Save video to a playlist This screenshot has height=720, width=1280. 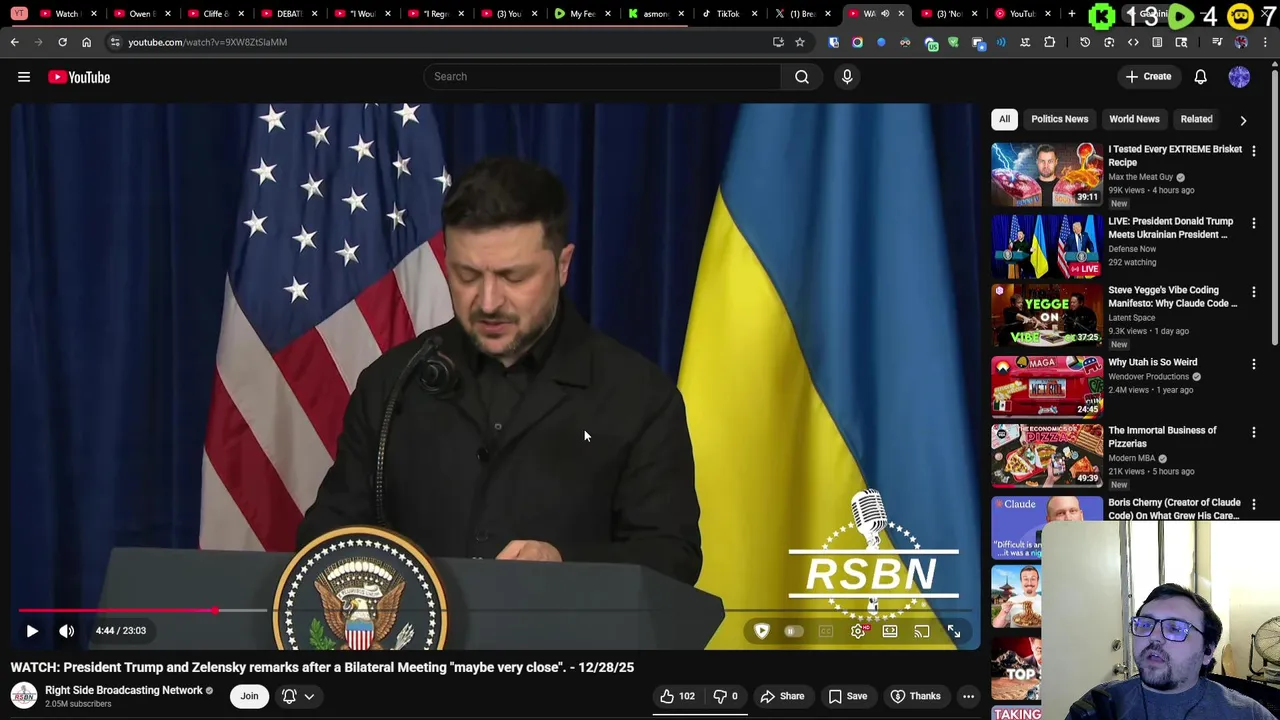847,696
